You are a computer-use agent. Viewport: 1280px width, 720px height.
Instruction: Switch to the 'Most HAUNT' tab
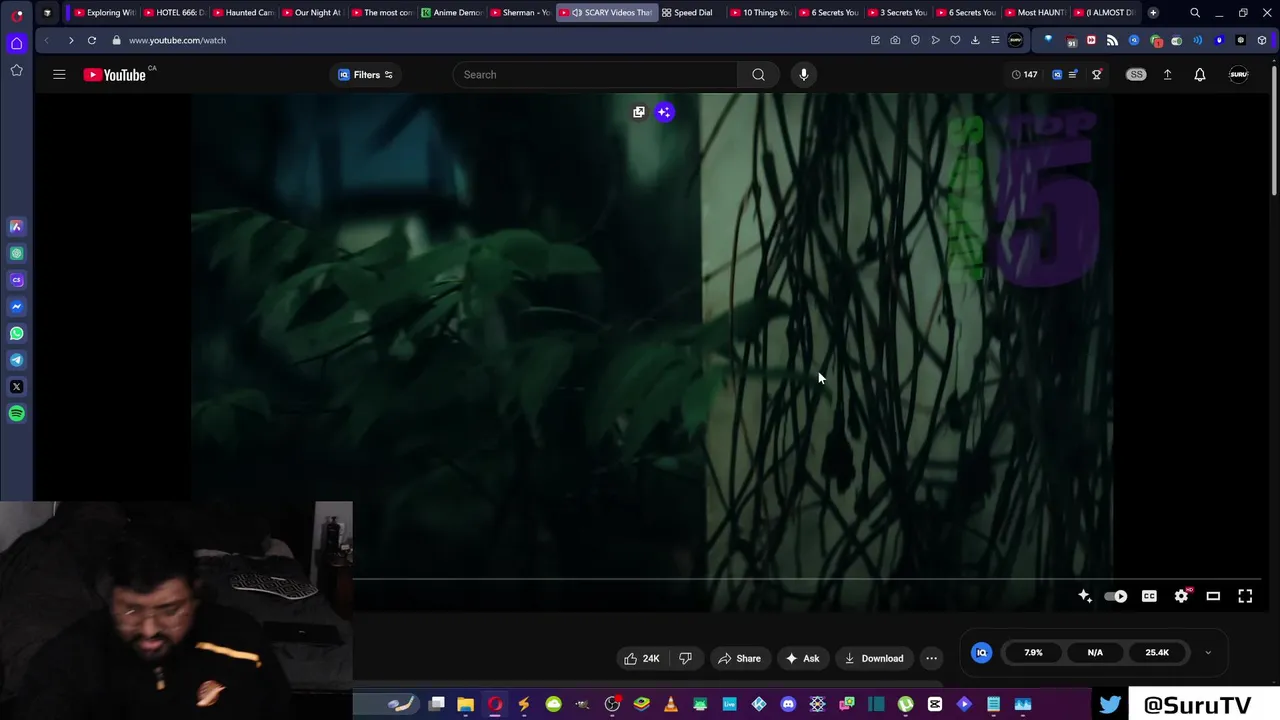[x=1035, y=13]
